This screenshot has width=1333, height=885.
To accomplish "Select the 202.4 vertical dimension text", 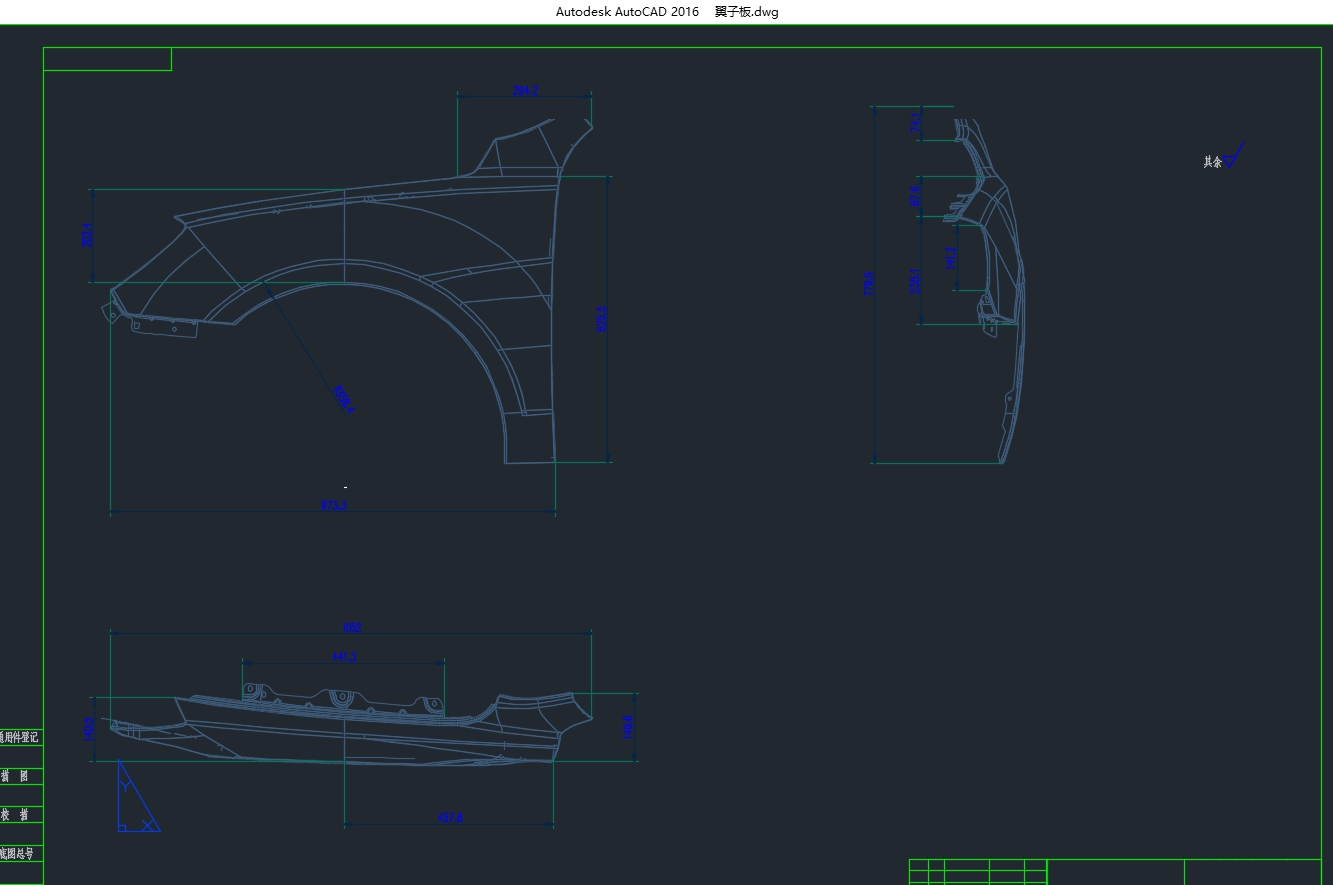I will coord(87,235).
